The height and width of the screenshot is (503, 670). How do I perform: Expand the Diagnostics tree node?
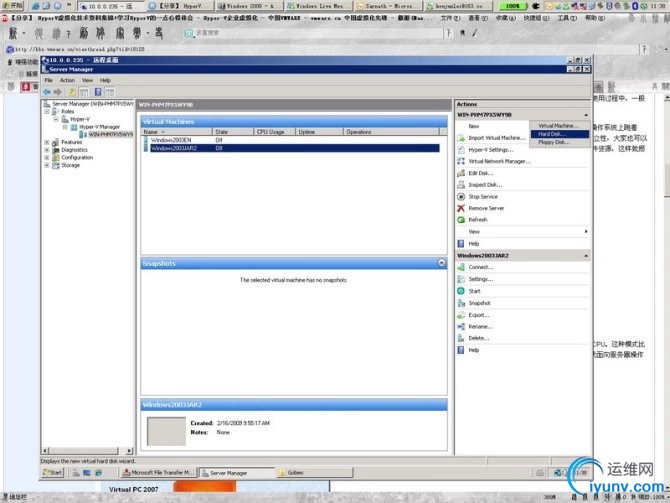pyautogui.click(x=47, y=150)
